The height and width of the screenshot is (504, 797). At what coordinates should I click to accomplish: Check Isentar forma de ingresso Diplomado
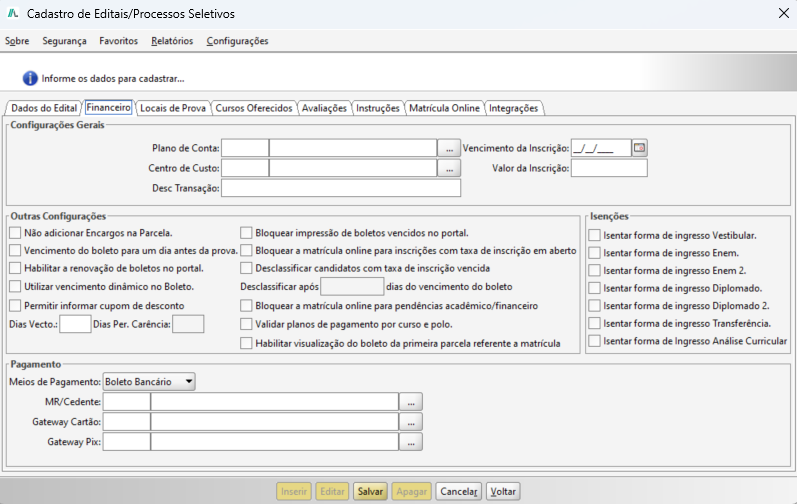coord(594,288)
